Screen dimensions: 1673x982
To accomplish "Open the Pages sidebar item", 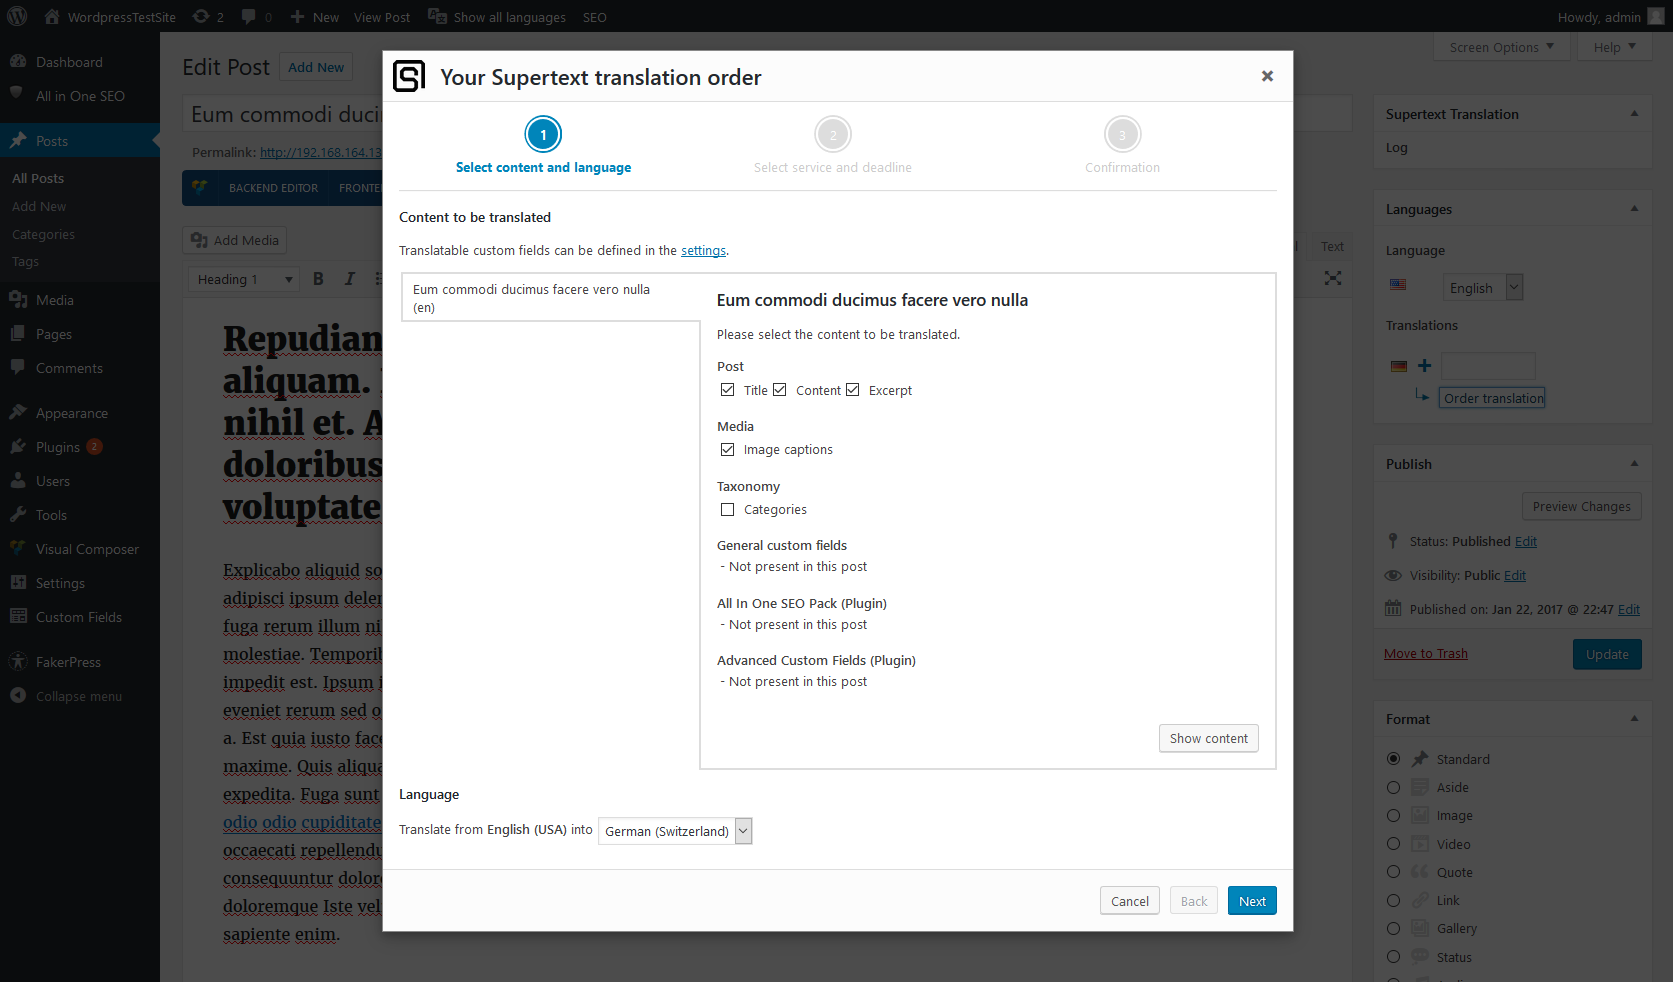I will pyautogui.click(x=80, y=334).
